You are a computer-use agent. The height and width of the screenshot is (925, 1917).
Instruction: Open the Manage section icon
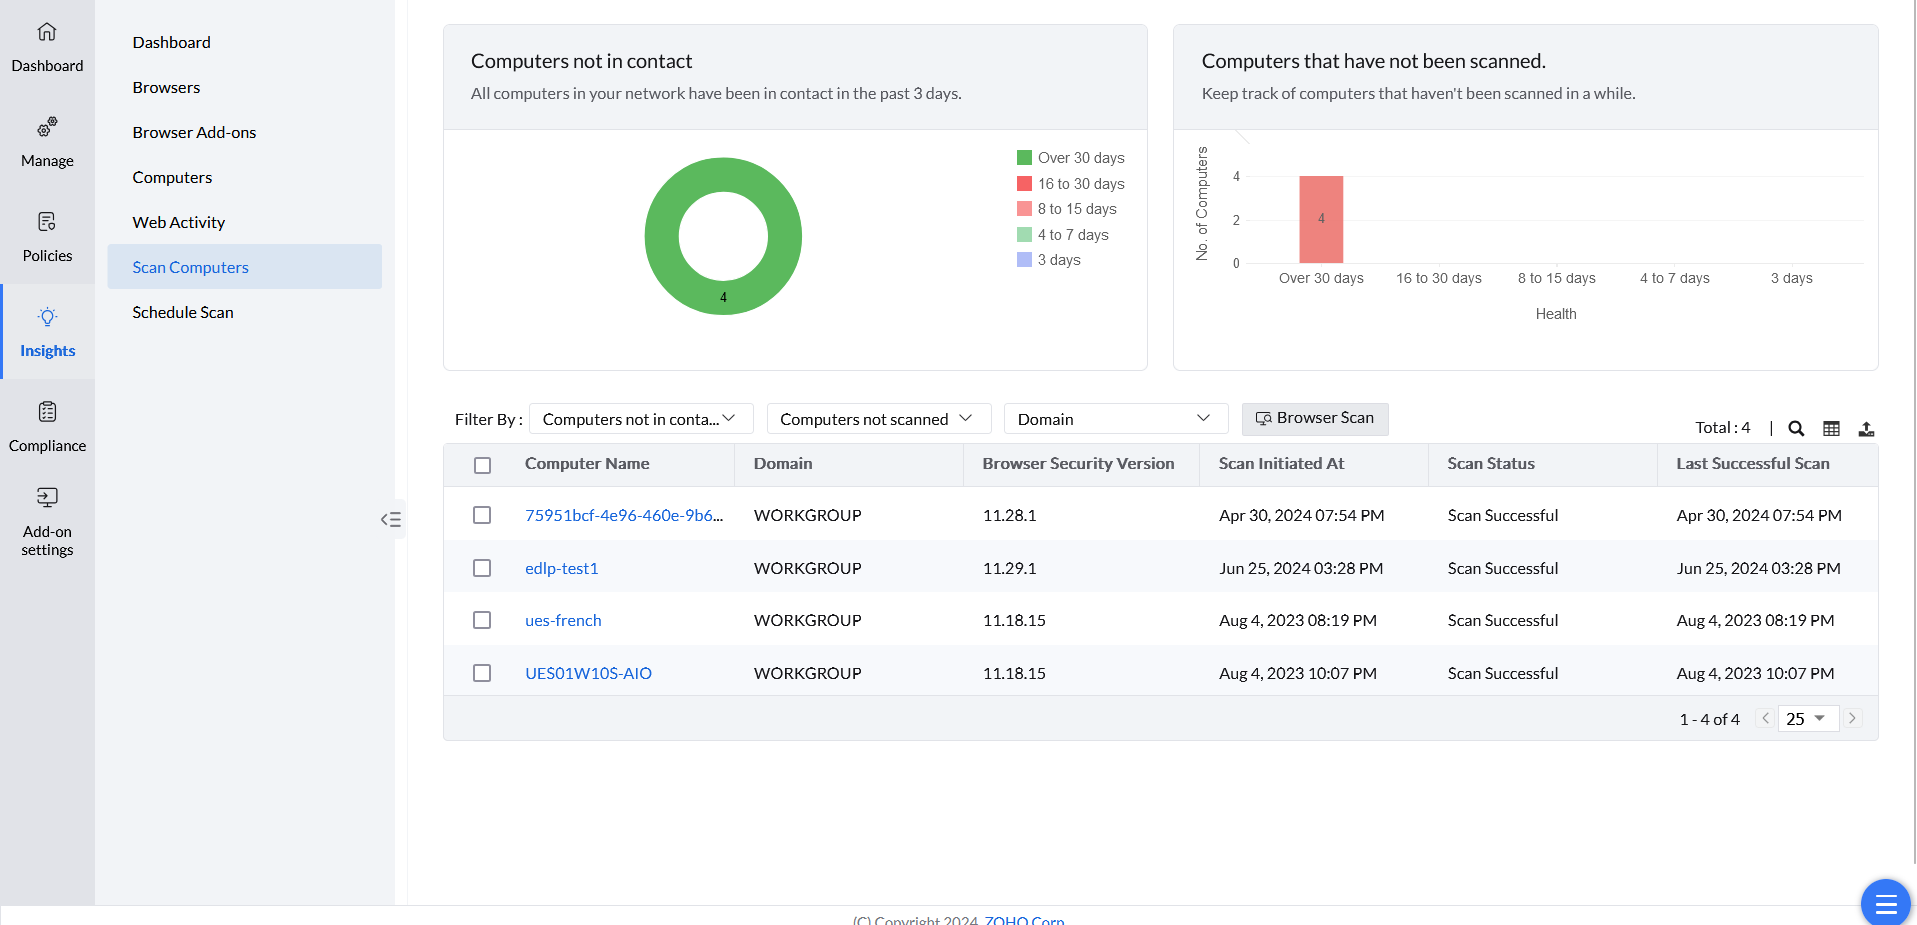47,128
